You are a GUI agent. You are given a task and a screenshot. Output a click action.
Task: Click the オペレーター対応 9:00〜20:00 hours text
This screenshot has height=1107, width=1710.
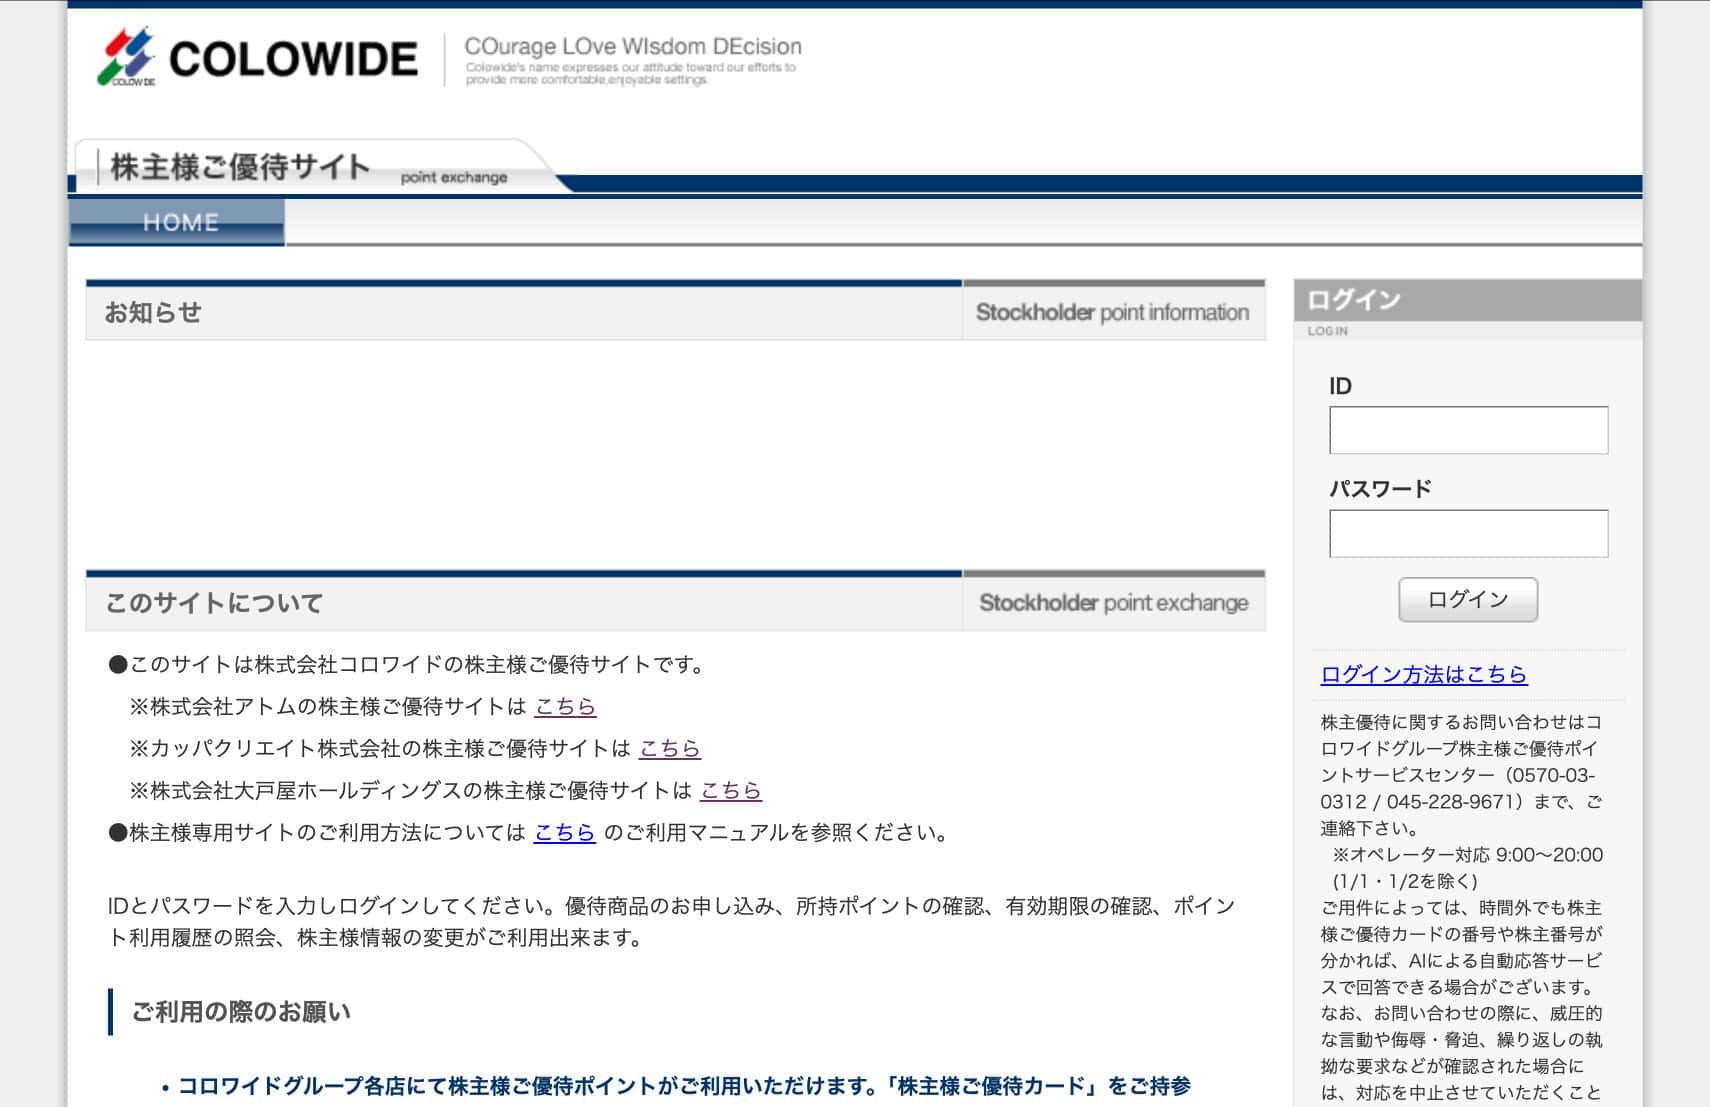tap(1468, 855)
